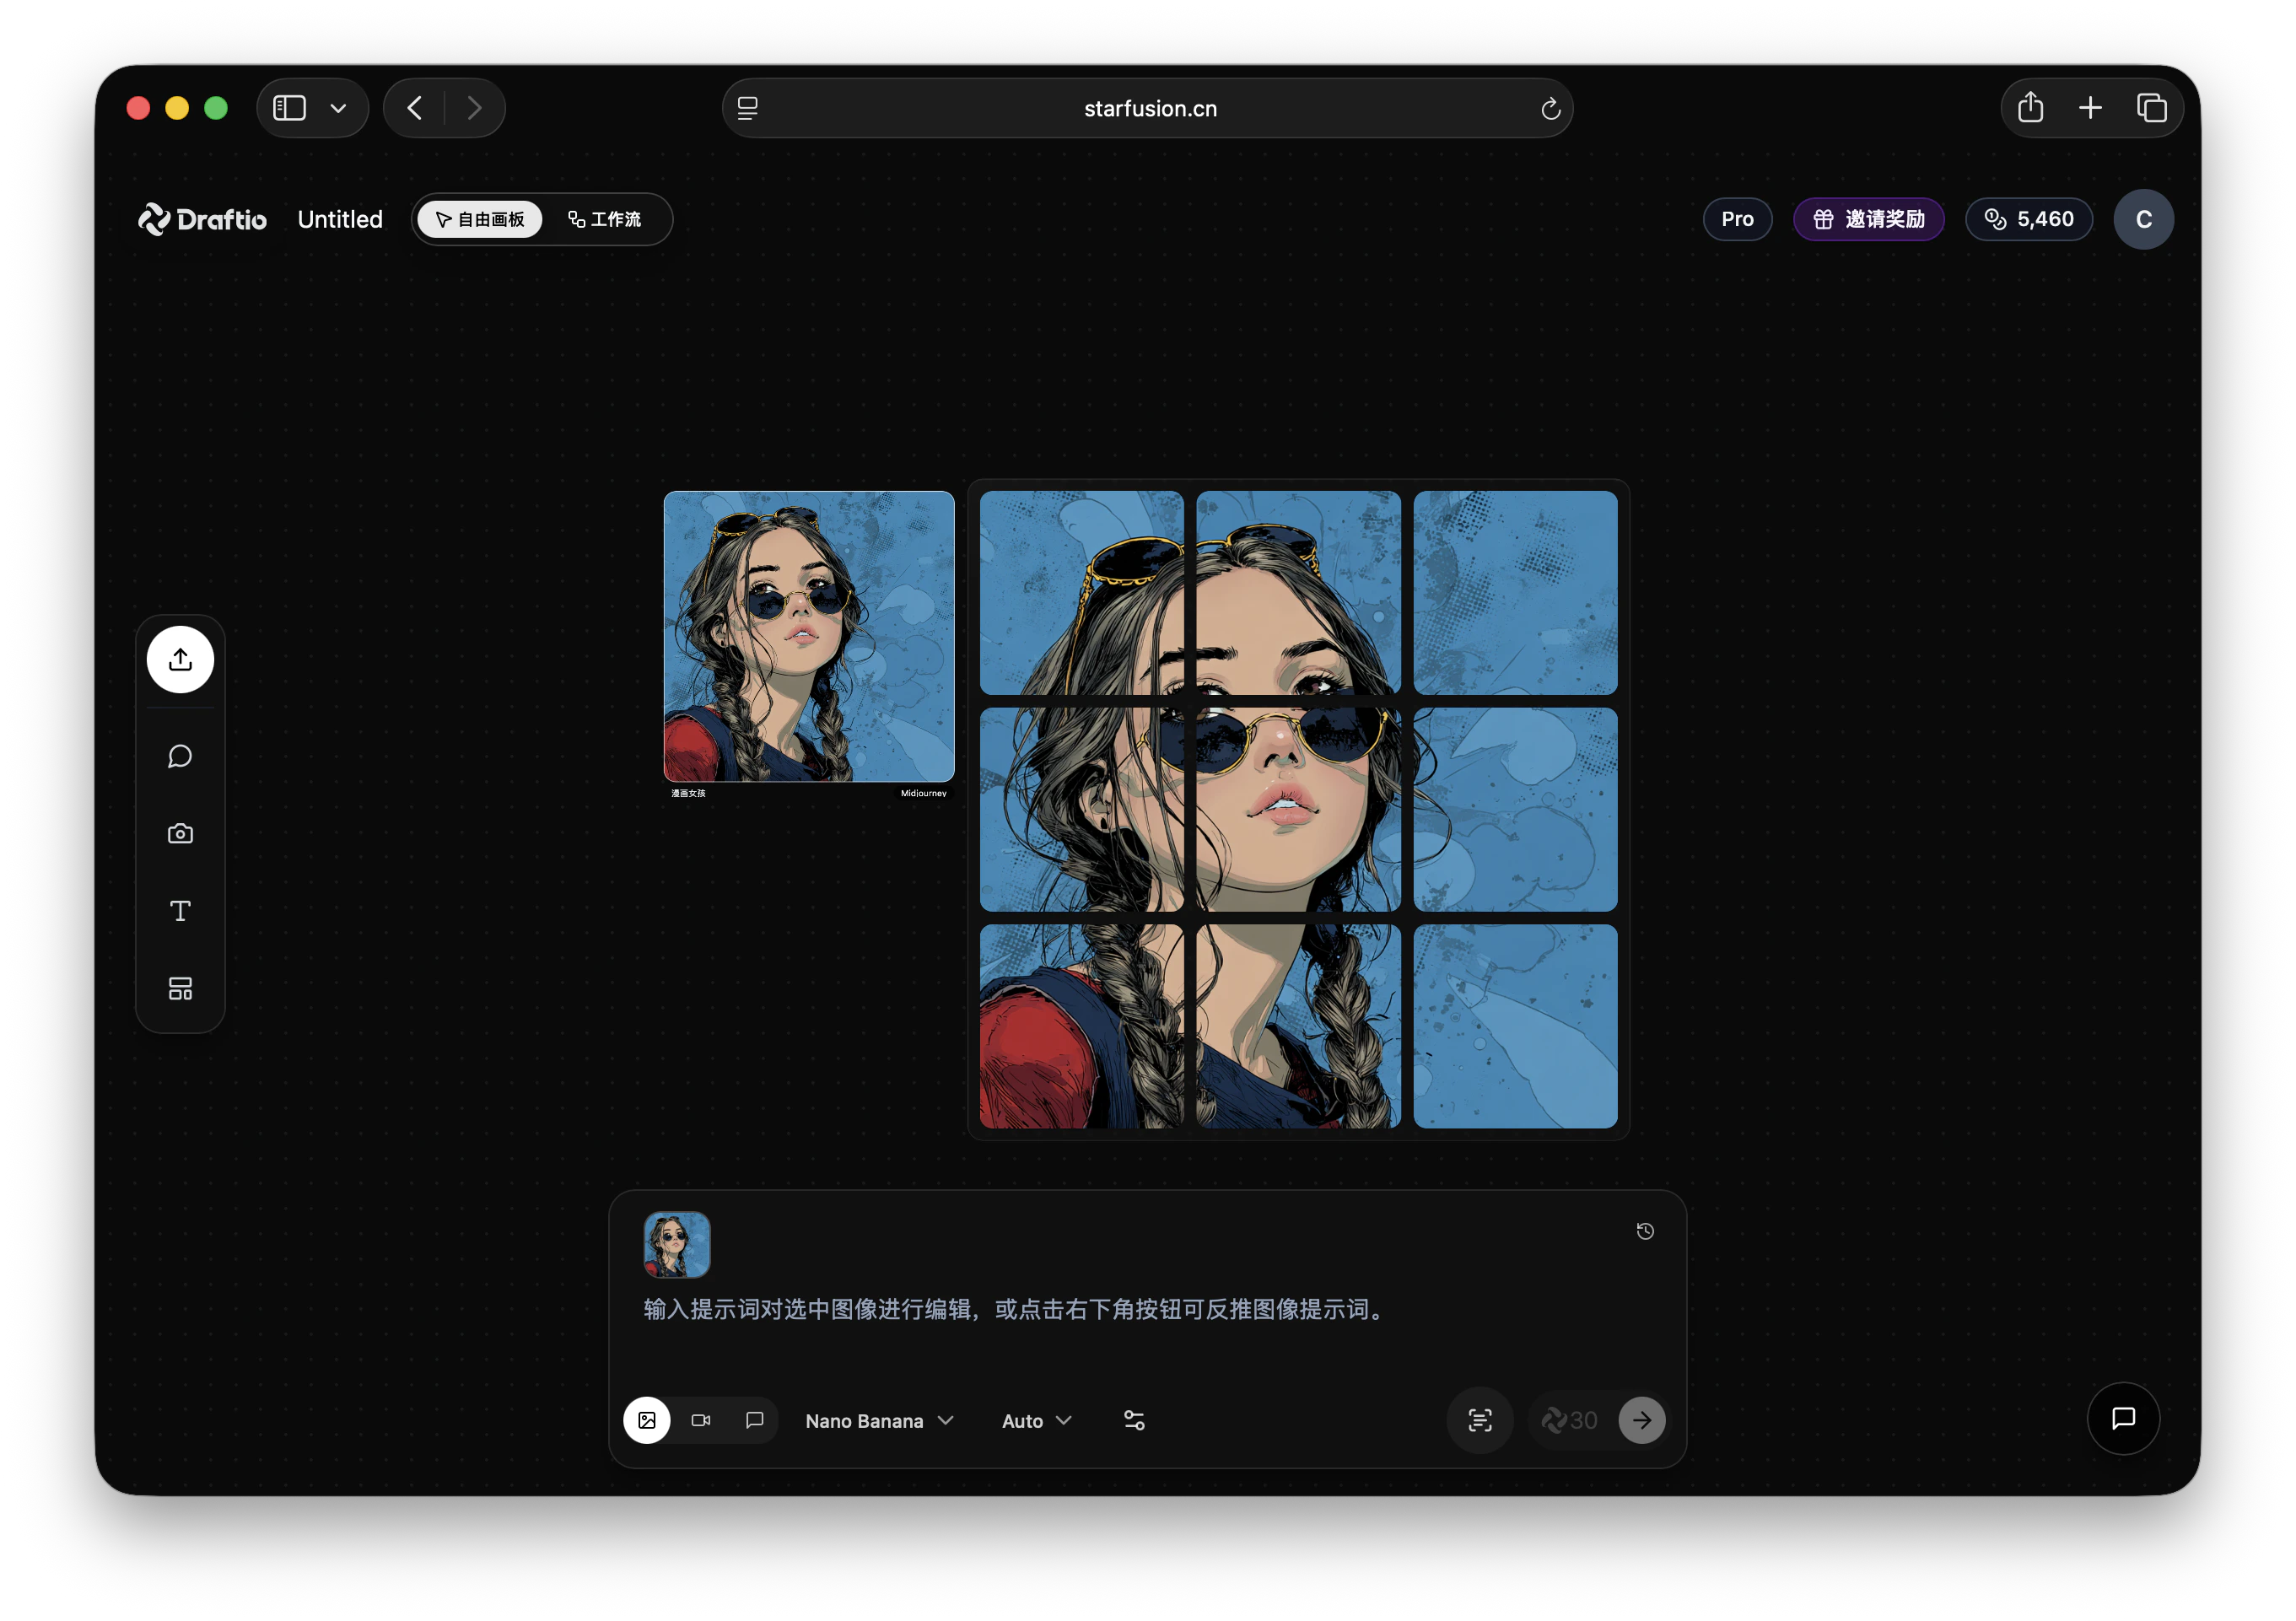The height and width of the screenshot is (1621, 2296).
Task: Click the upload icon at sidebar top
Action: [x=180, y=659]
